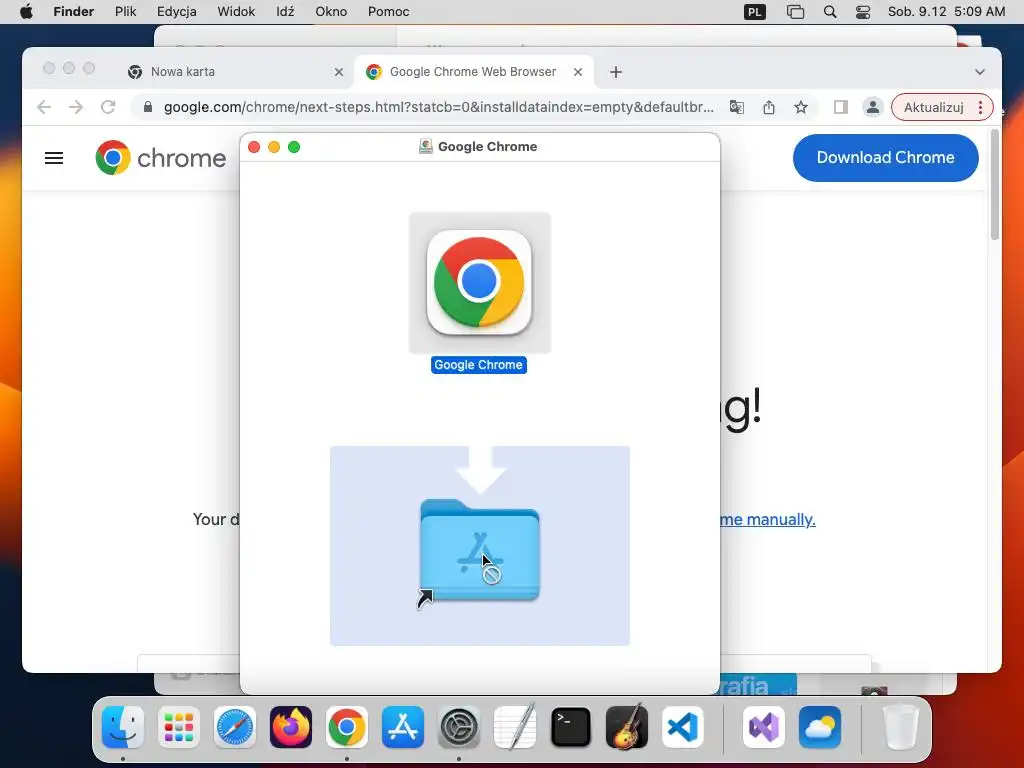The image size is (1024, 768).
Task: Open the Idź menu
Action: pos(285,12)
